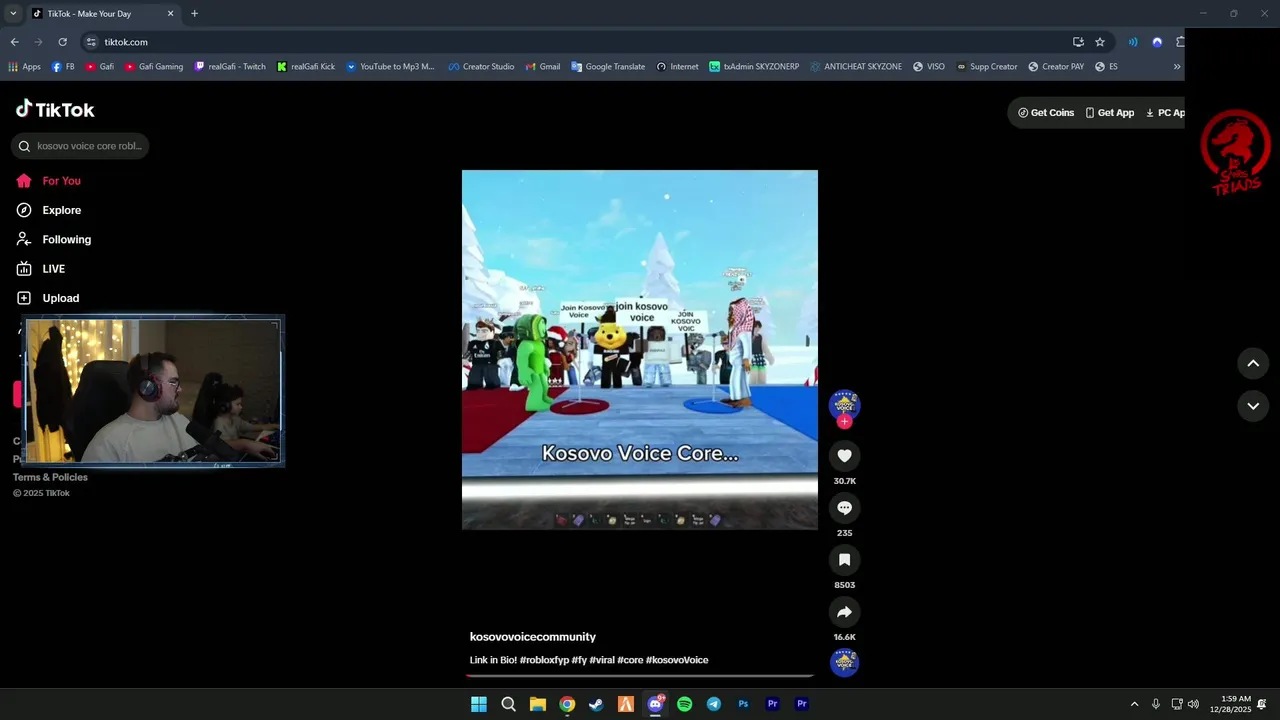Go to next video with down arrow

click(1253, 406)
